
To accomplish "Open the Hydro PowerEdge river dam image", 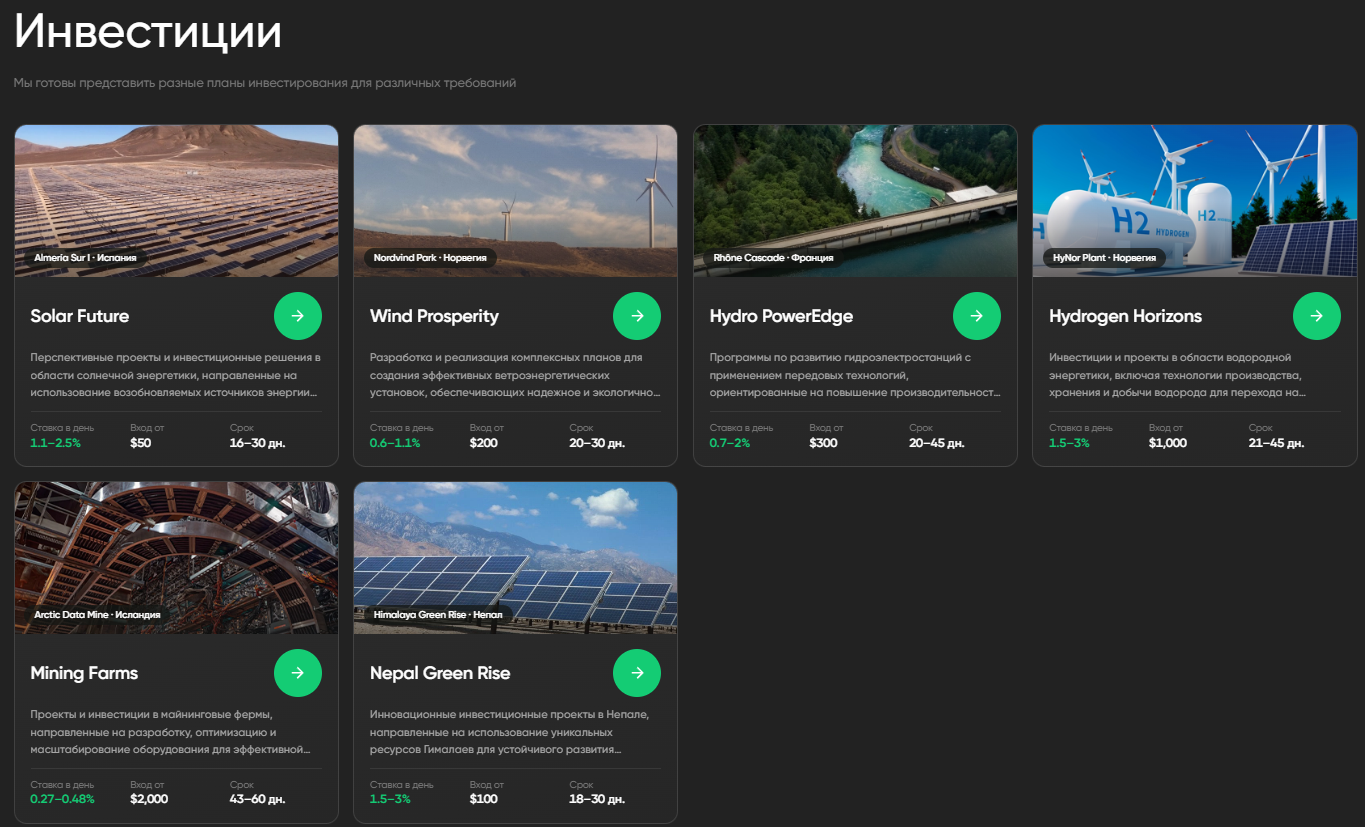I will pyautogui.click(x=855, y=200).
